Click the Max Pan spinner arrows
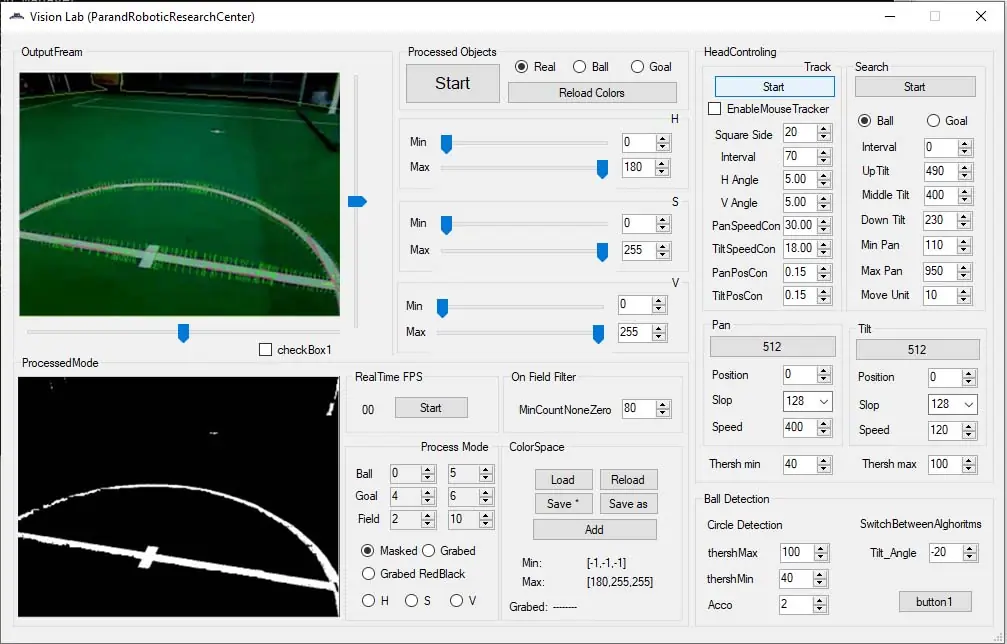The height and width of the screenshot is (644, 1007). tap(964, 272)
